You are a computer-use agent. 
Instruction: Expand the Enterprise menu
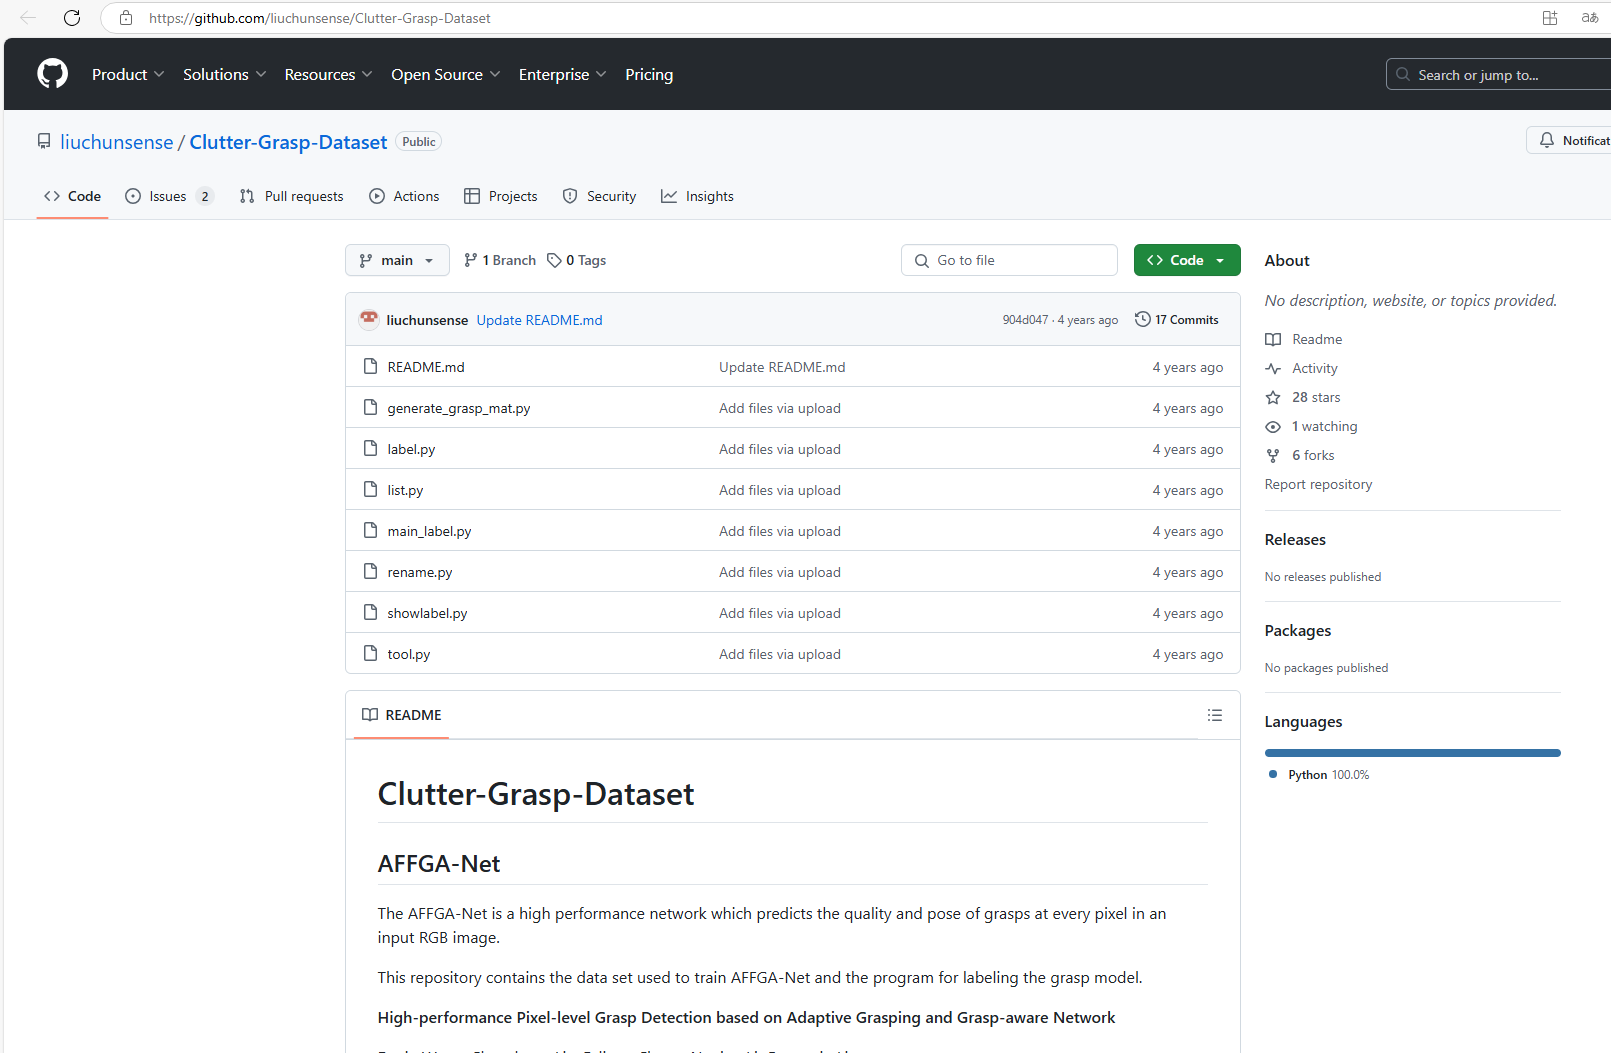click(x=562, y=74)
